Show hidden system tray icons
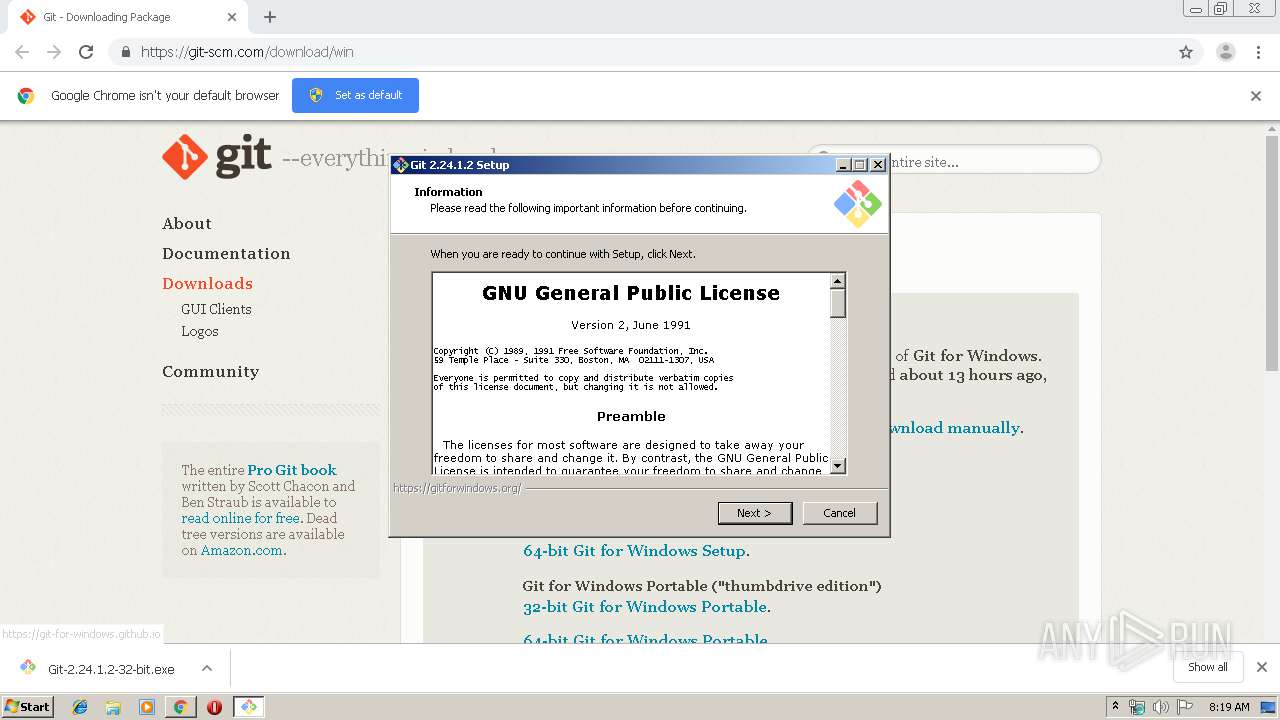This screenshot has width=1280, height=720. point(1115,706)
